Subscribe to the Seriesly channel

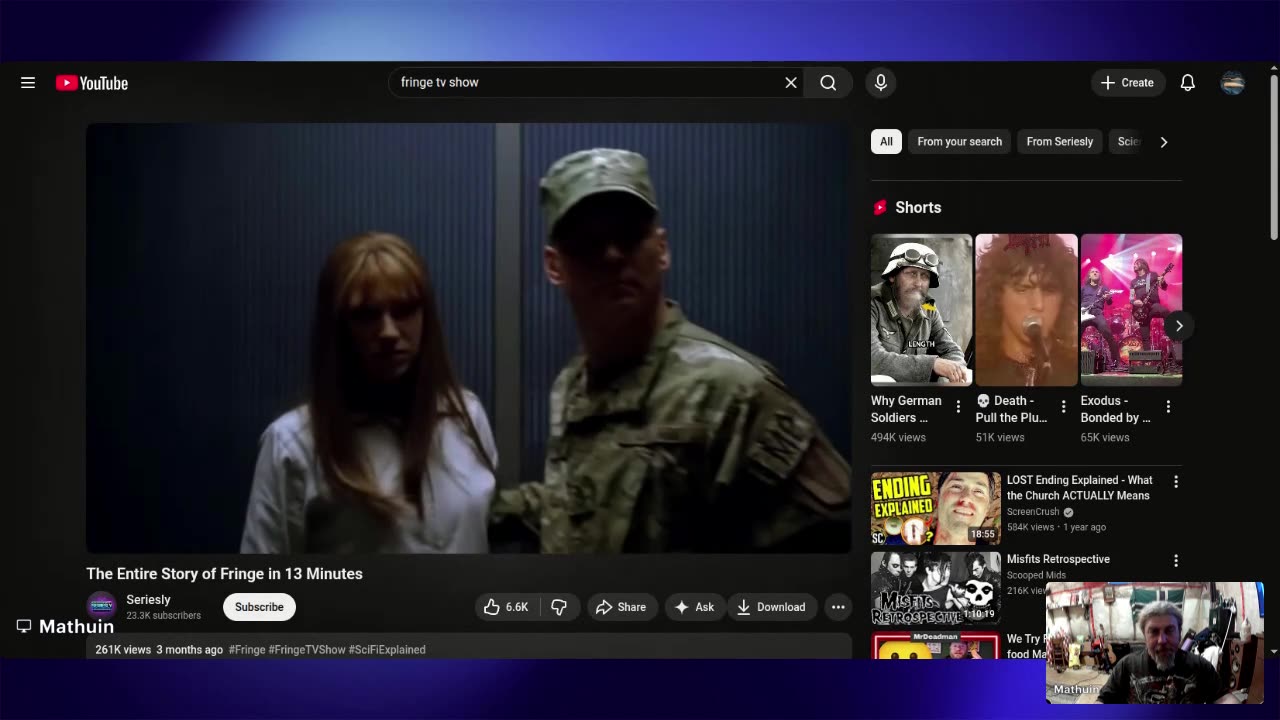[x=259, y=607]
